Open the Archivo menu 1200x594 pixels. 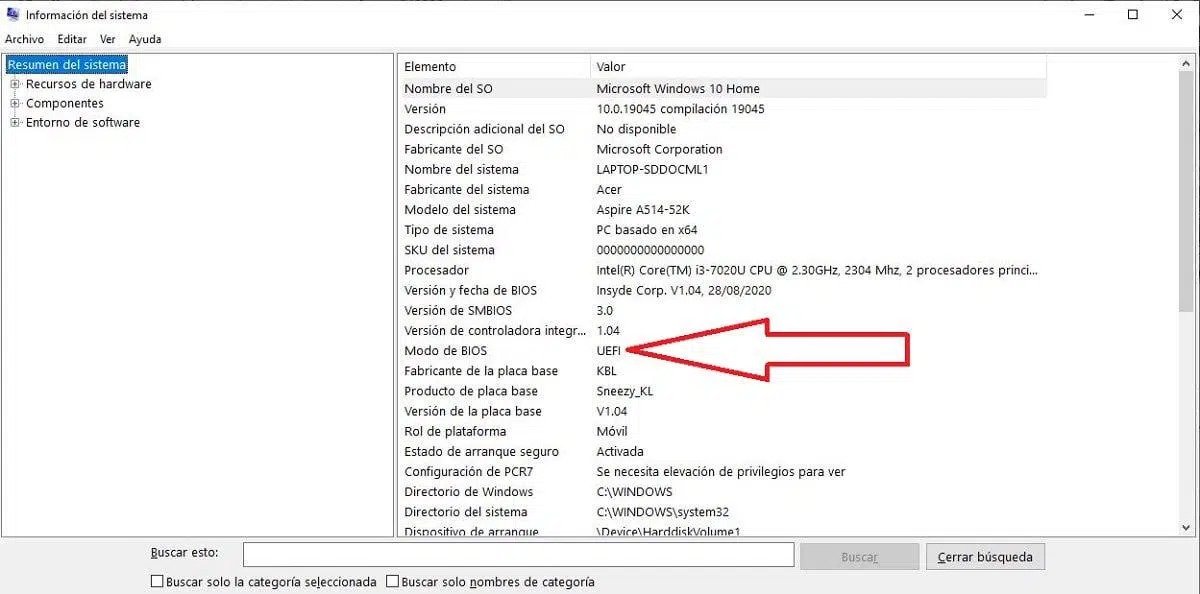coord(24,39)
